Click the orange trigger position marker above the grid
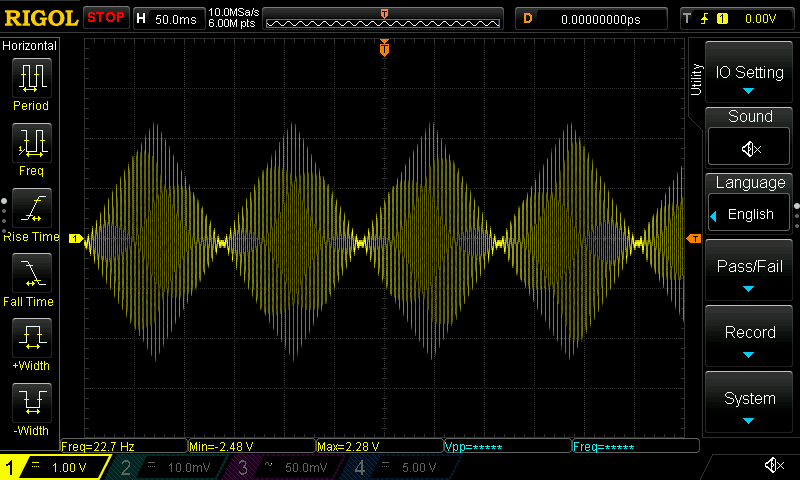This screenshot has width=800, height=480. coord(385,48)
